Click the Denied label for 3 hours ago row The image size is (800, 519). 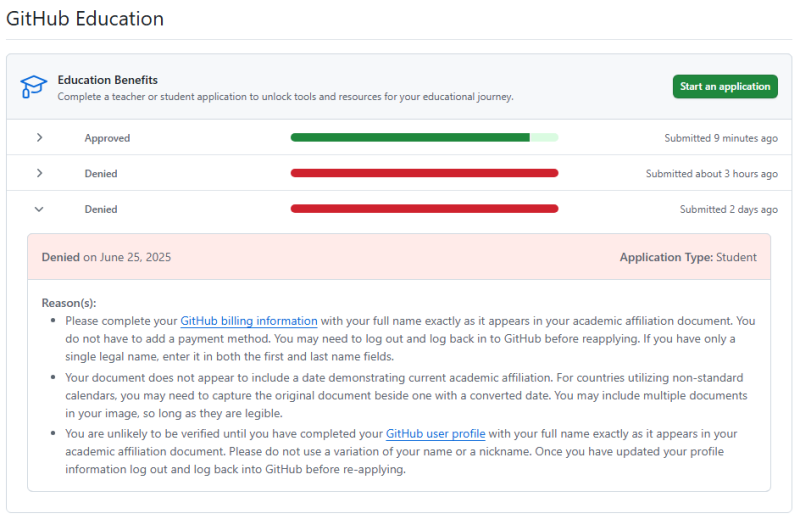coord(101,174)
